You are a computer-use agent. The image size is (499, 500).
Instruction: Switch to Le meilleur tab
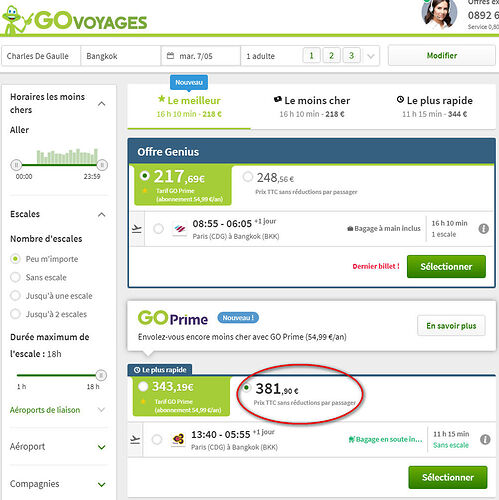(x=189, y=107)
